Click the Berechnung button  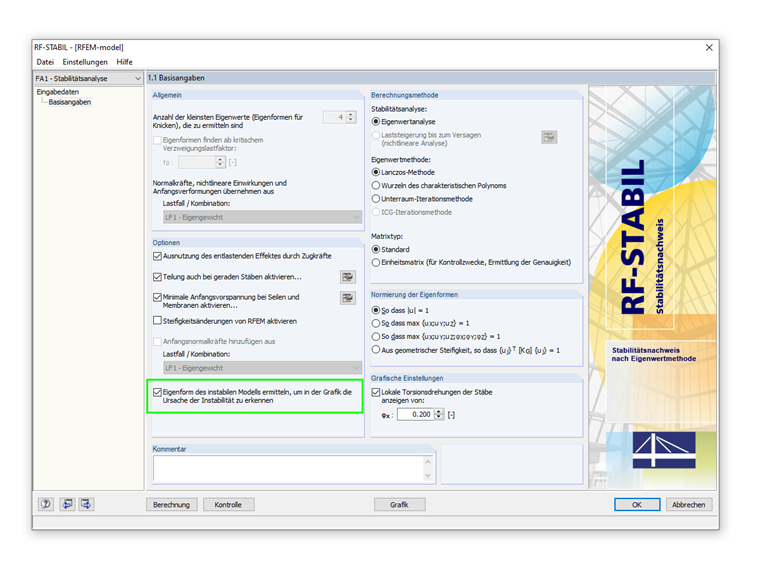coord(172,505)
